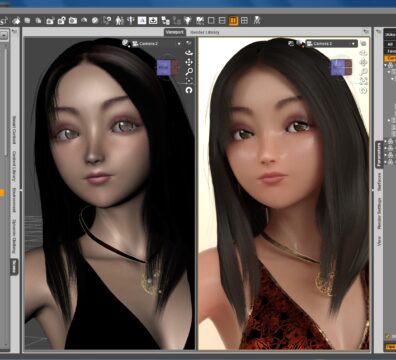Click the frame selection icon in left viewport

(189, 81)
